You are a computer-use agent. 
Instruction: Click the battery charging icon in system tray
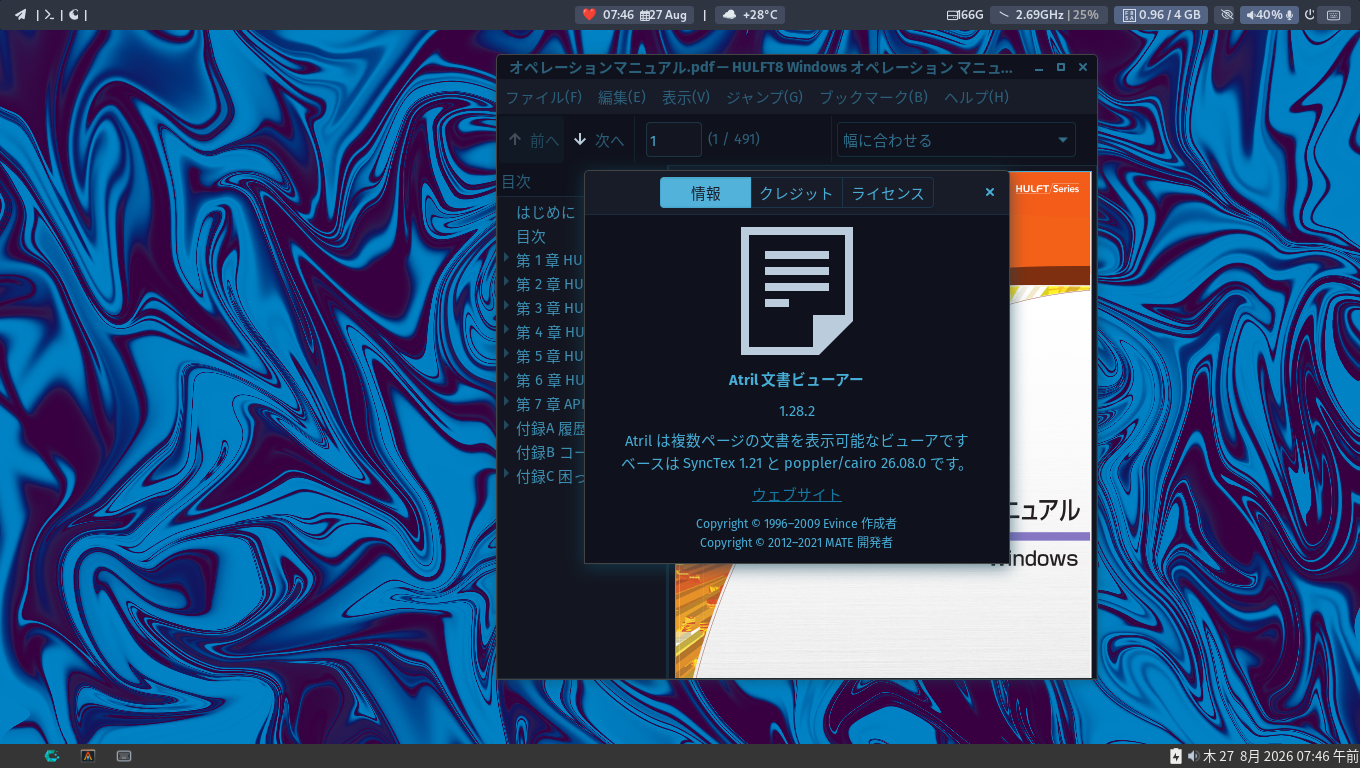[x=1176, y=756]
